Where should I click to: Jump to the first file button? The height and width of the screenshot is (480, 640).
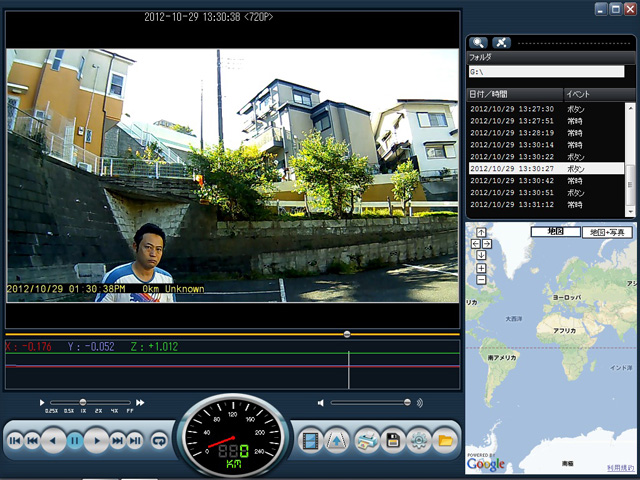[x=15, y=440]
